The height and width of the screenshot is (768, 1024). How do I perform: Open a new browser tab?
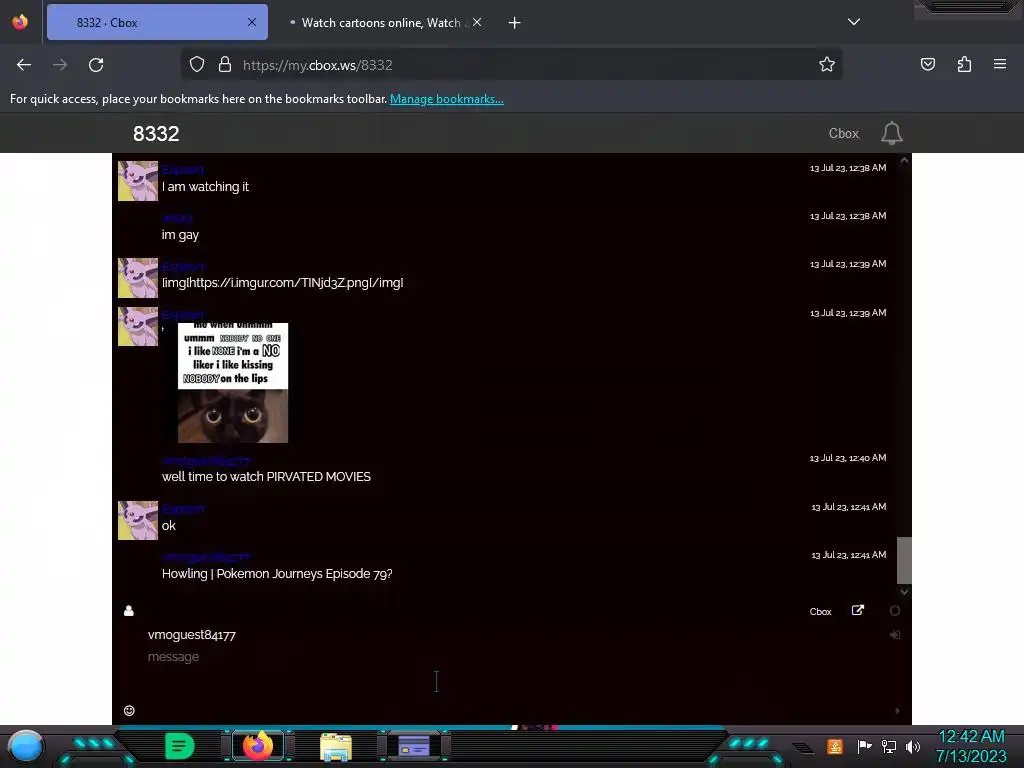(x=515, y=23)
